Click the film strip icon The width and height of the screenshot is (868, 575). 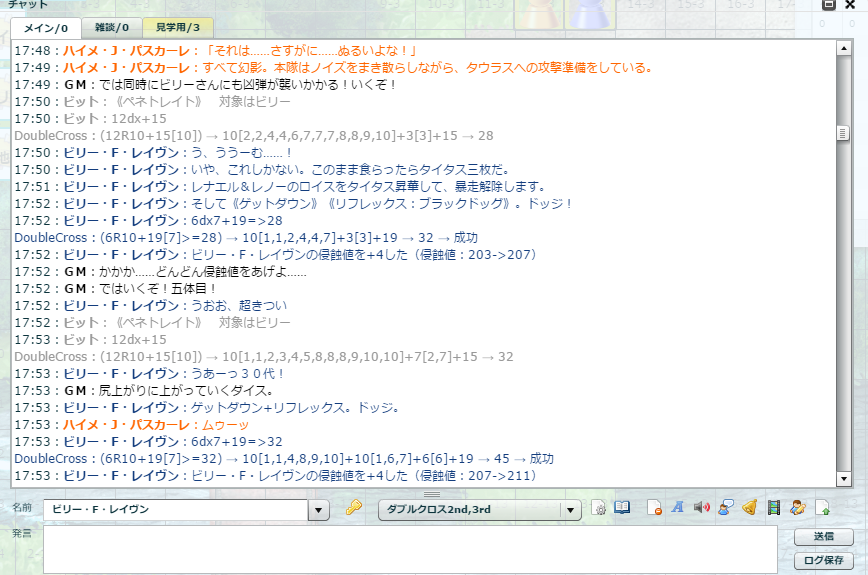click(773, 508)
